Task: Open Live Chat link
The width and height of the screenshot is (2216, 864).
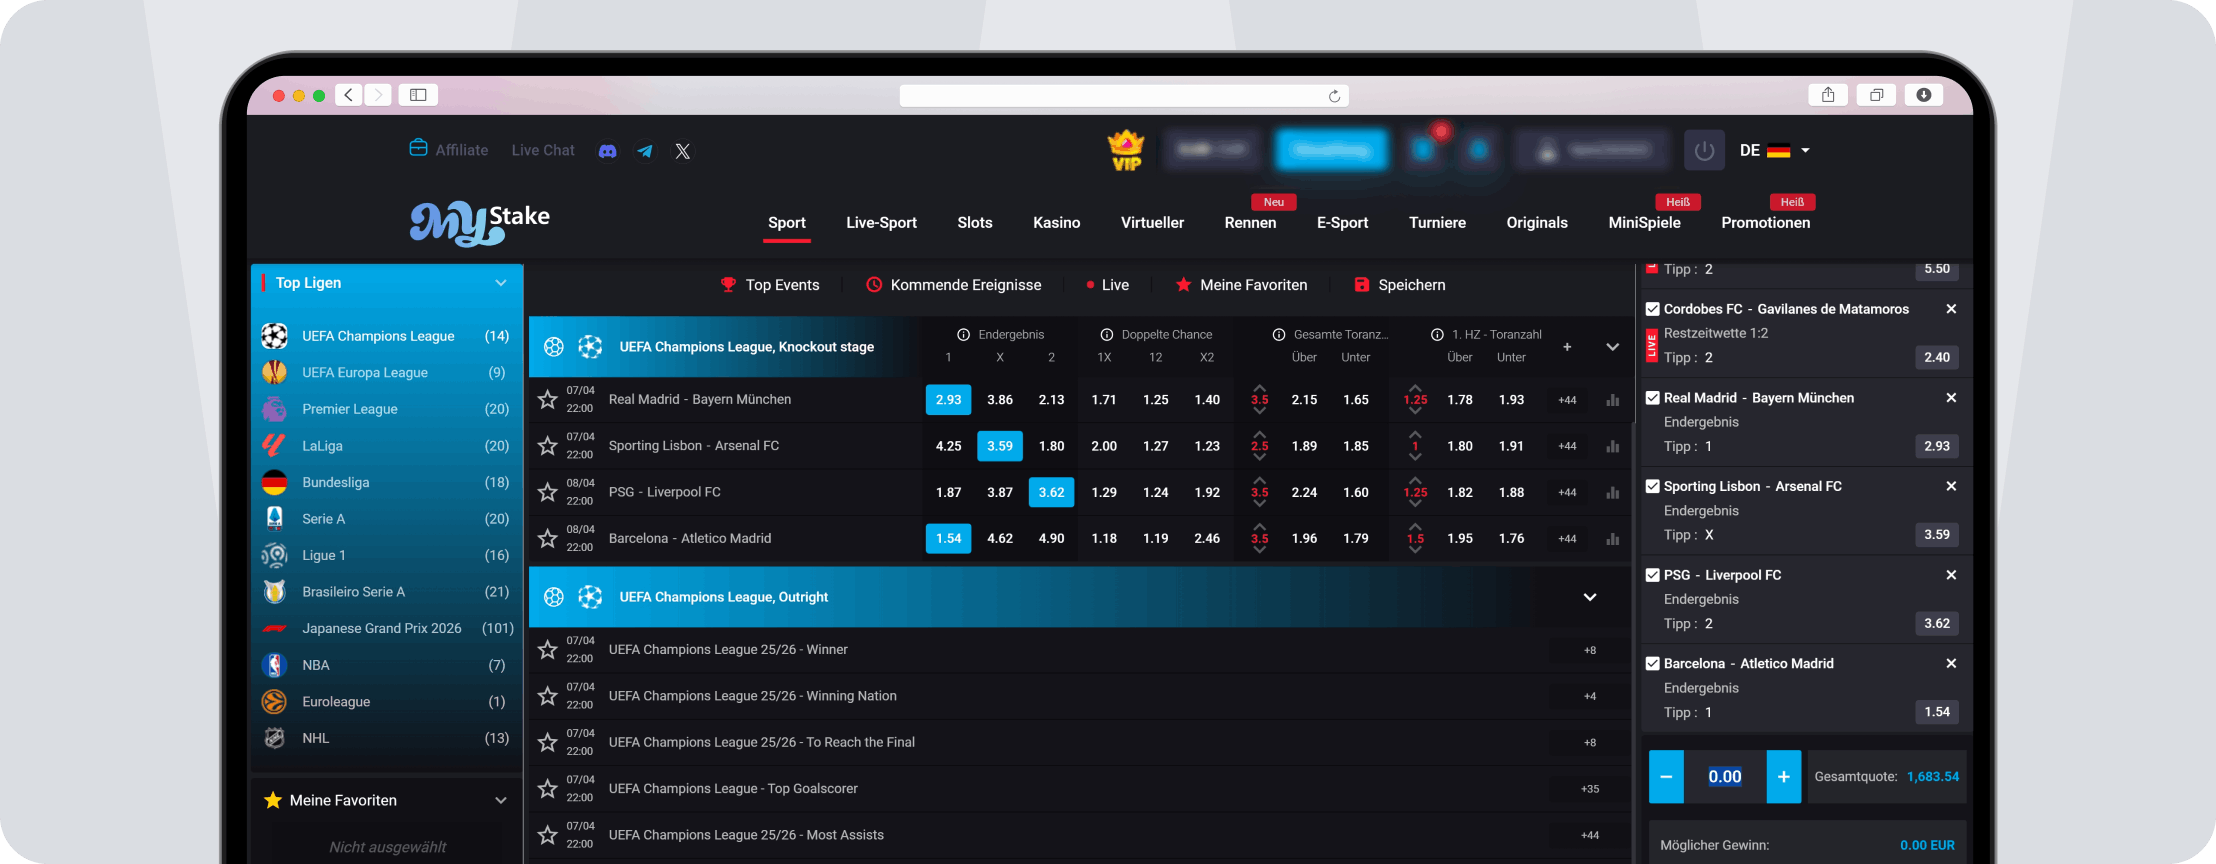Action: click(x=543, y=150)
